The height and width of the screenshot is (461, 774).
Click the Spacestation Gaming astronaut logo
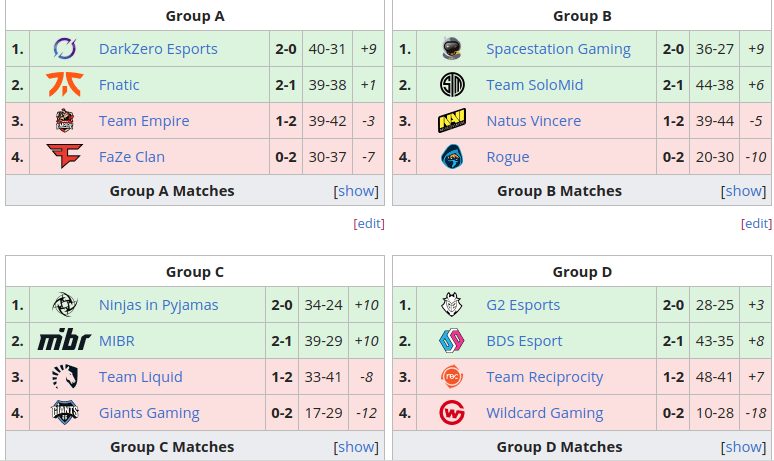click(451, 49)
